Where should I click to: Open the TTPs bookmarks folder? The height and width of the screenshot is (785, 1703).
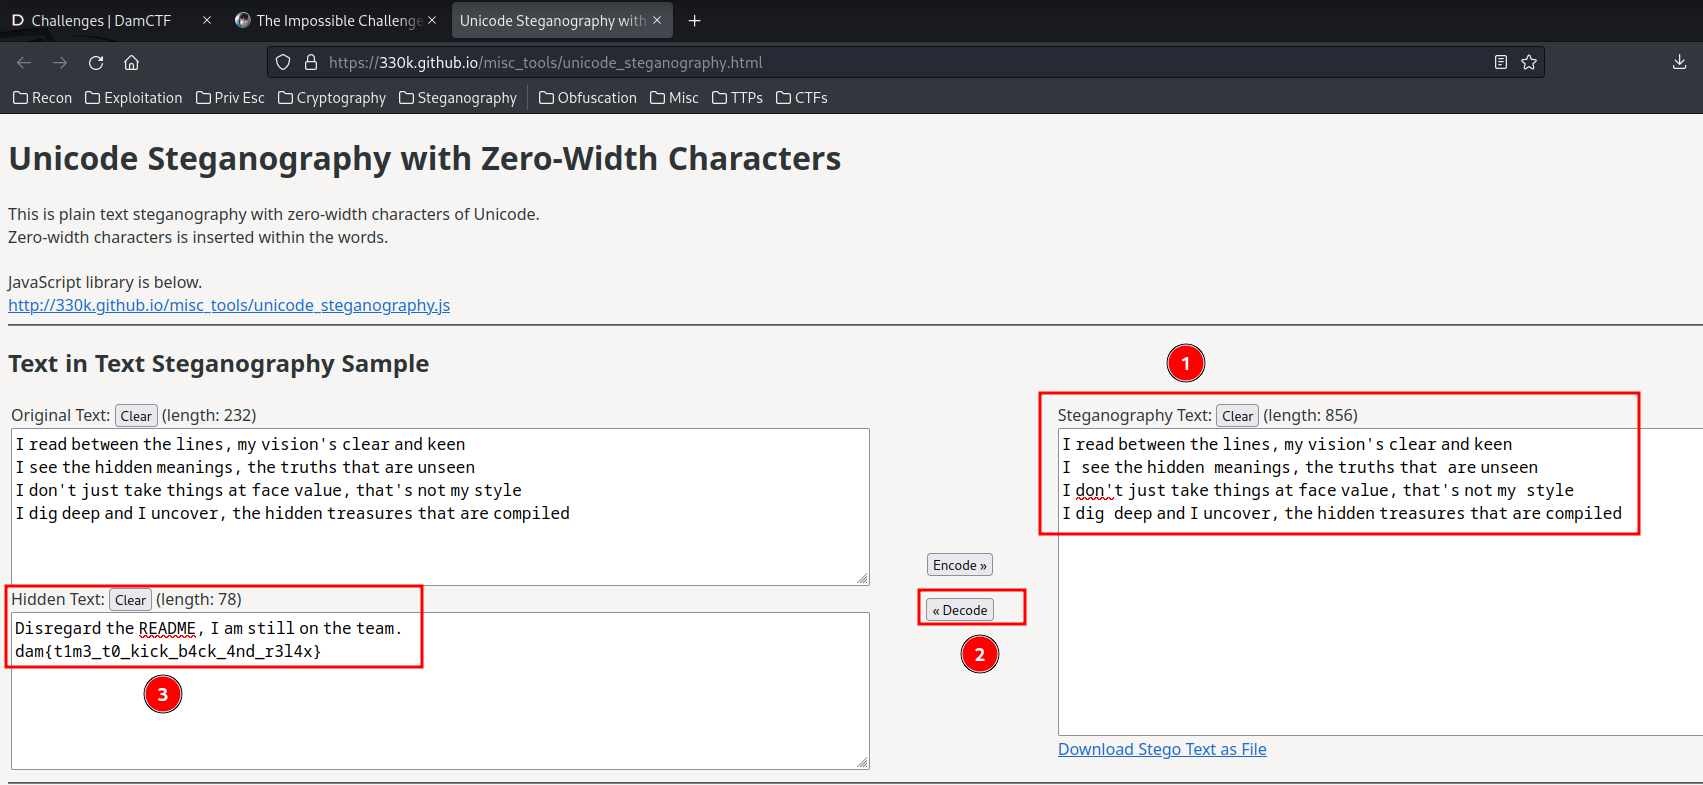point(738,98)
